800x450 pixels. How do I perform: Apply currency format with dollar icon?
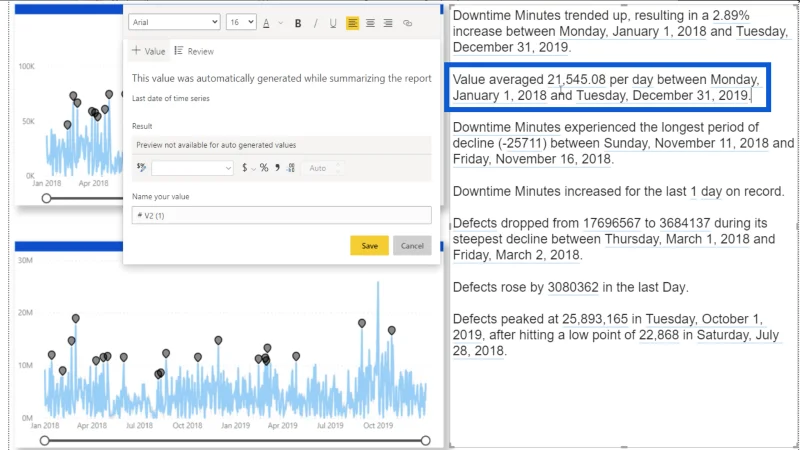(x=244, y=167)
